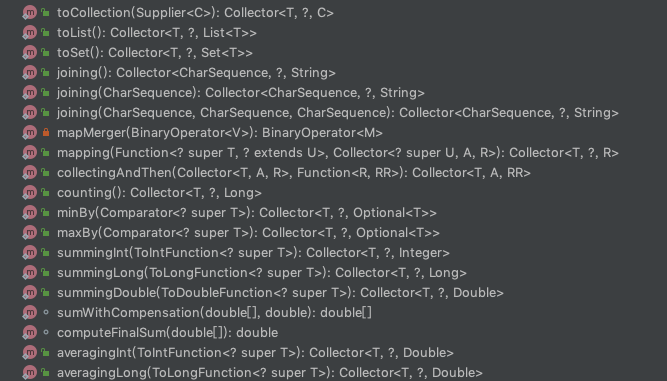This screenshot has height=381, width=667.
Task: Click the method icon next to averagingLong
Action: 29,372
